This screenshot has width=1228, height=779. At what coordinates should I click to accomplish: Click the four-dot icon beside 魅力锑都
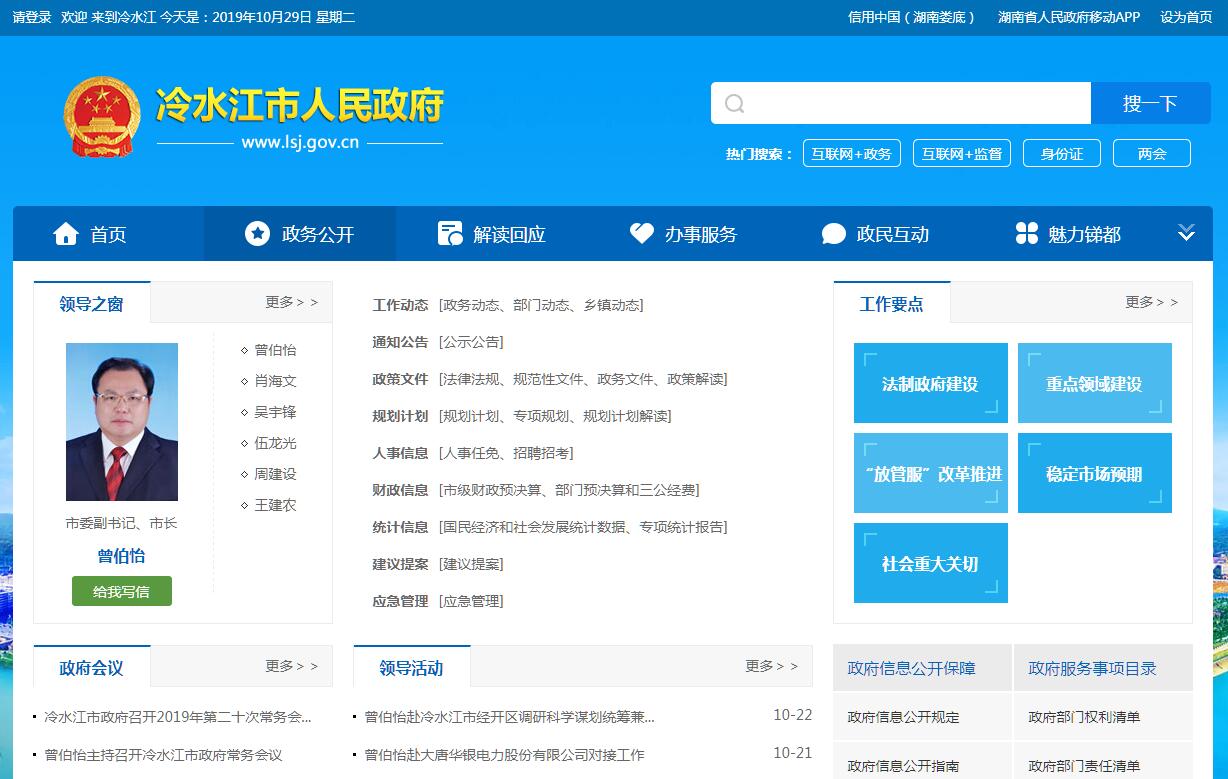click(x=1026, y=234)
